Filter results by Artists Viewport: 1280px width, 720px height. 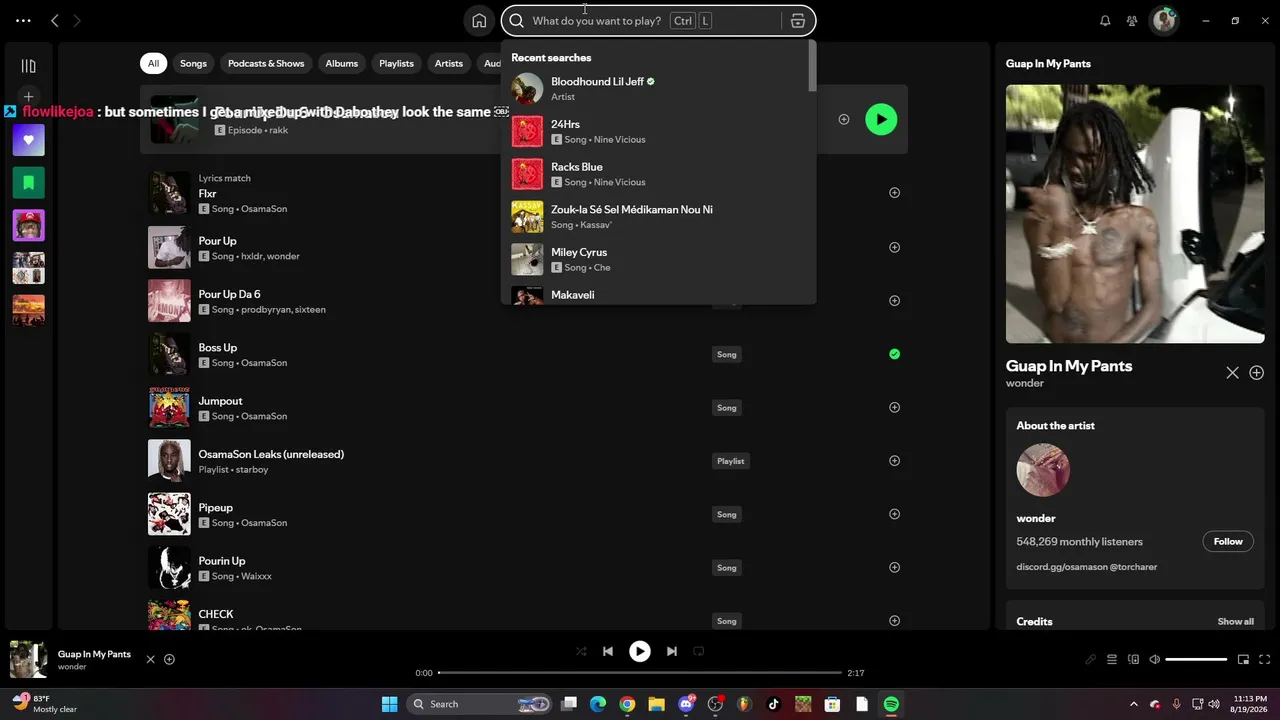pyautogui.click(x=449, y=64)
